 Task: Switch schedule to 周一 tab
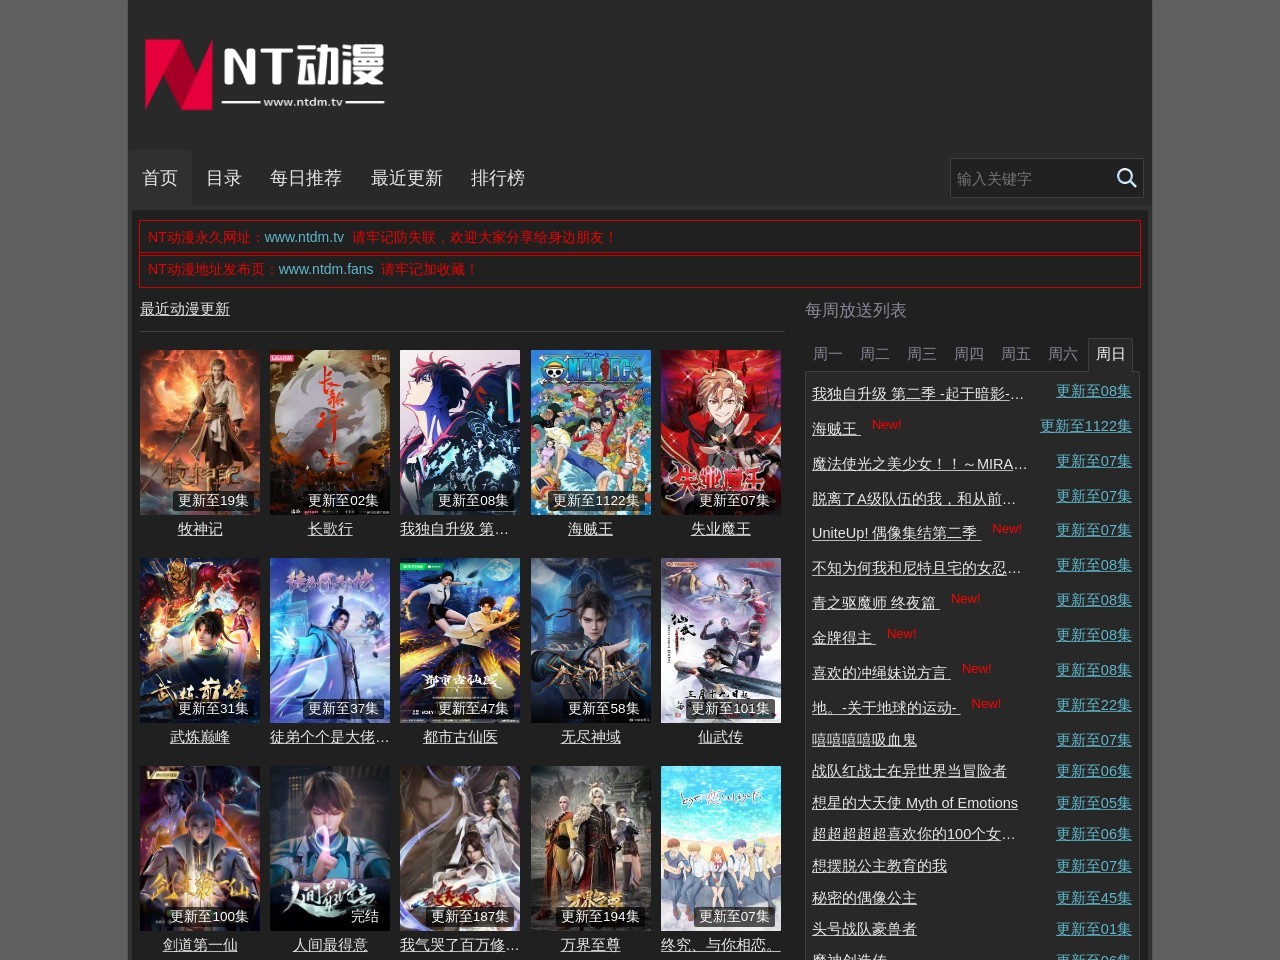tap(828, 354)
